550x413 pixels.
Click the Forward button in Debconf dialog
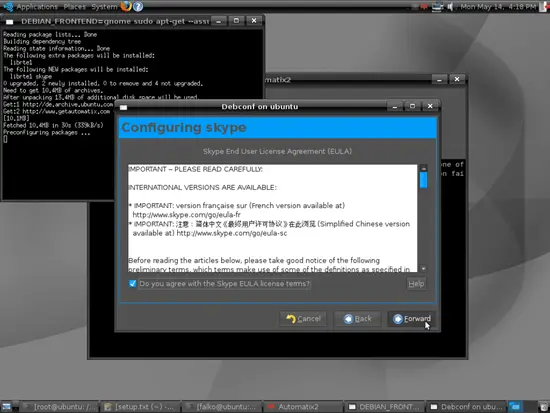pyautogui.click(x=411, y=319)
